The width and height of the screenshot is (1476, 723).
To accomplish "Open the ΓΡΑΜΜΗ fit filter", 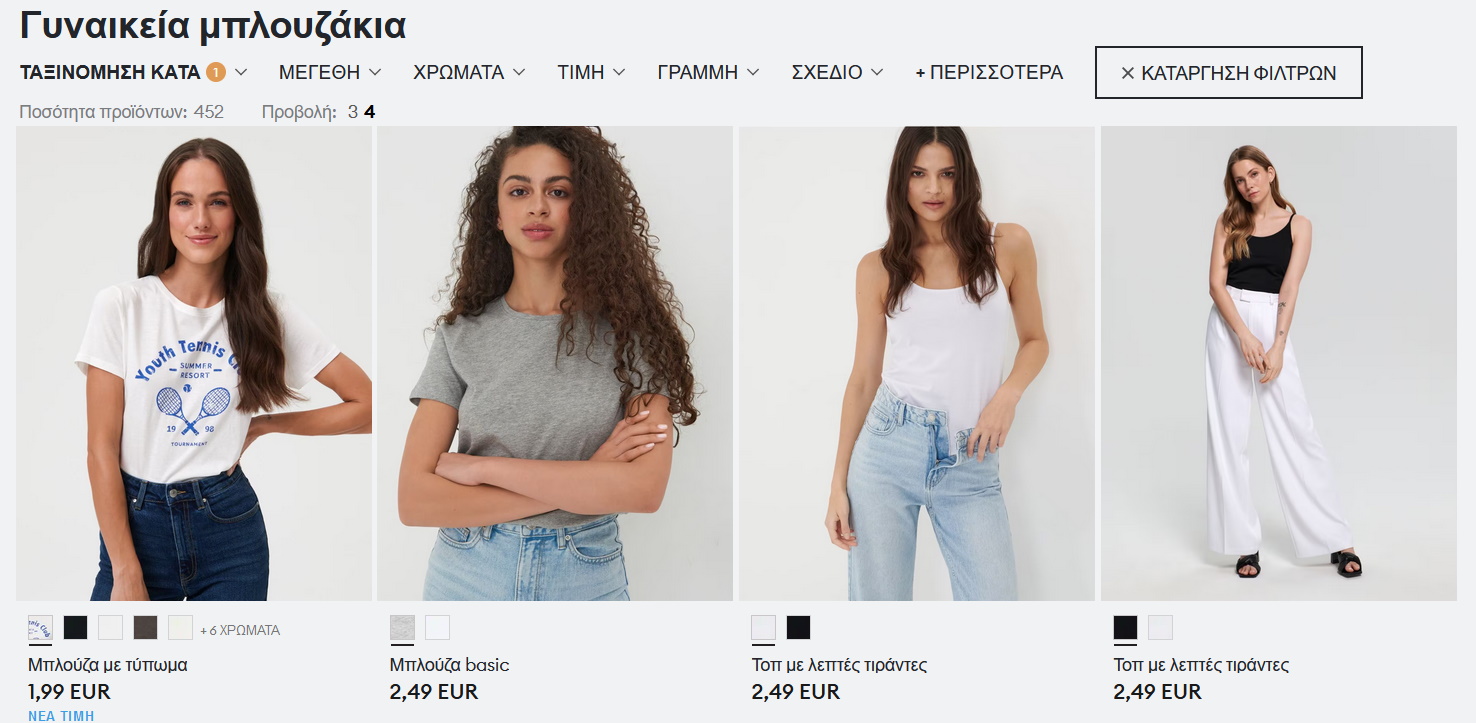I will point(708,72).
